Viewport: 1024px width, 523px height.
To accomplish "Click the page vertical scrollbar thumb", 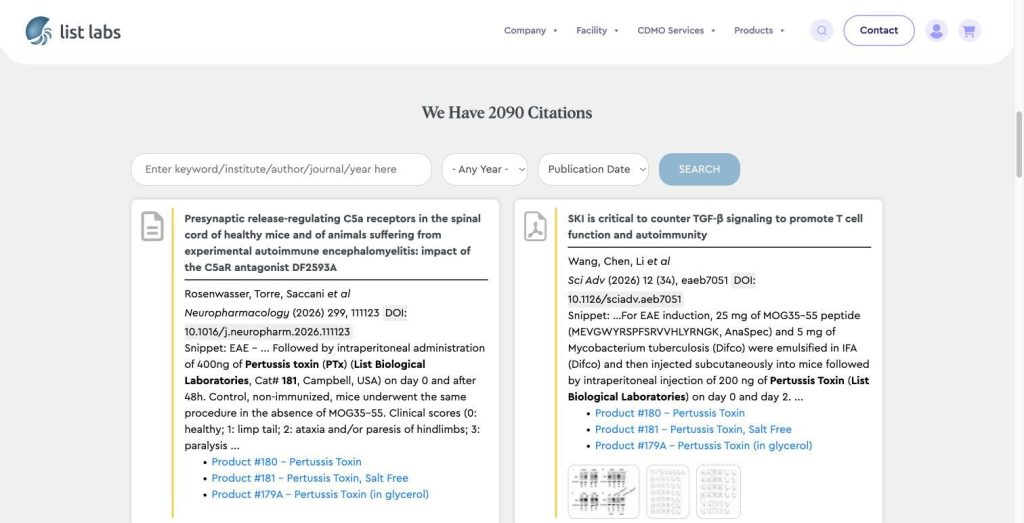I will (x=1019, y=144).
